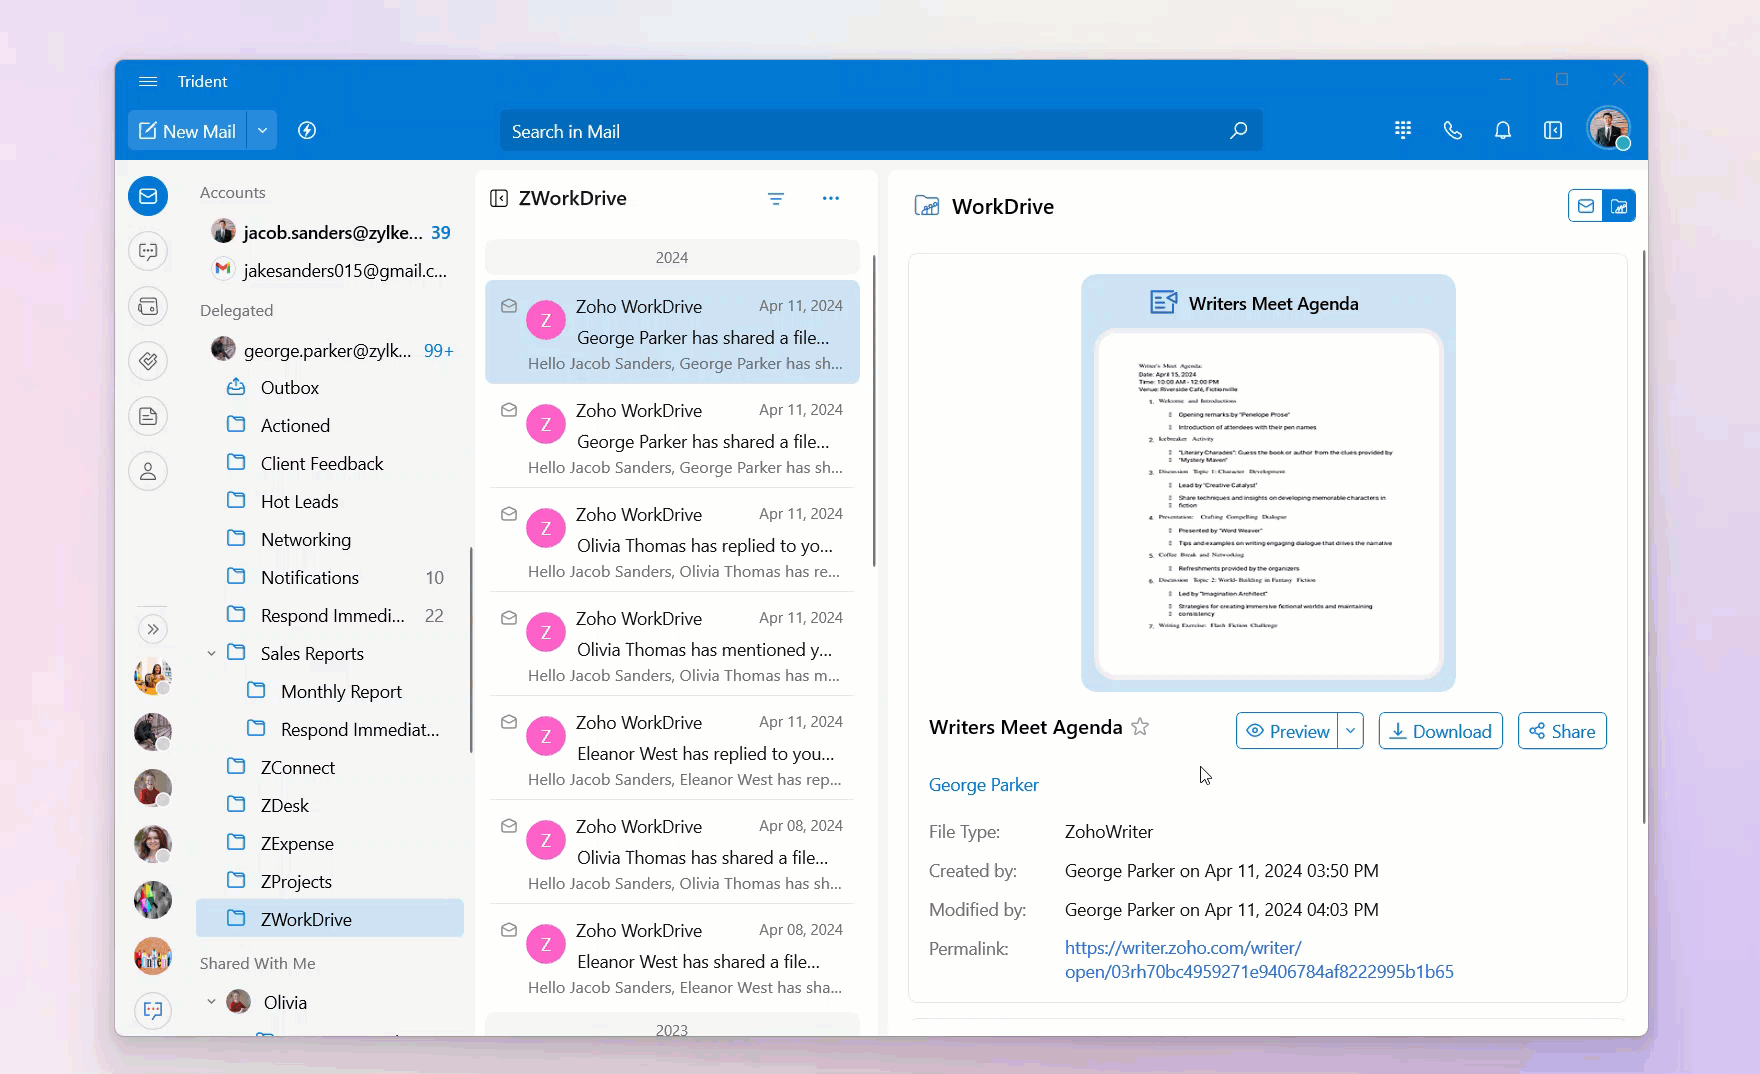
Task: Star the Writers Meet Agenda file
Action: (1140, 727)
